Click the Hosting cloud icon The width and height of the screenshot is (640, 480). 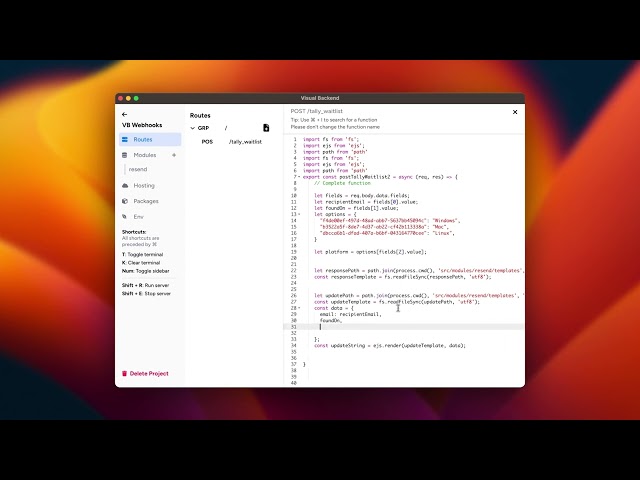(x=125, y=186)
